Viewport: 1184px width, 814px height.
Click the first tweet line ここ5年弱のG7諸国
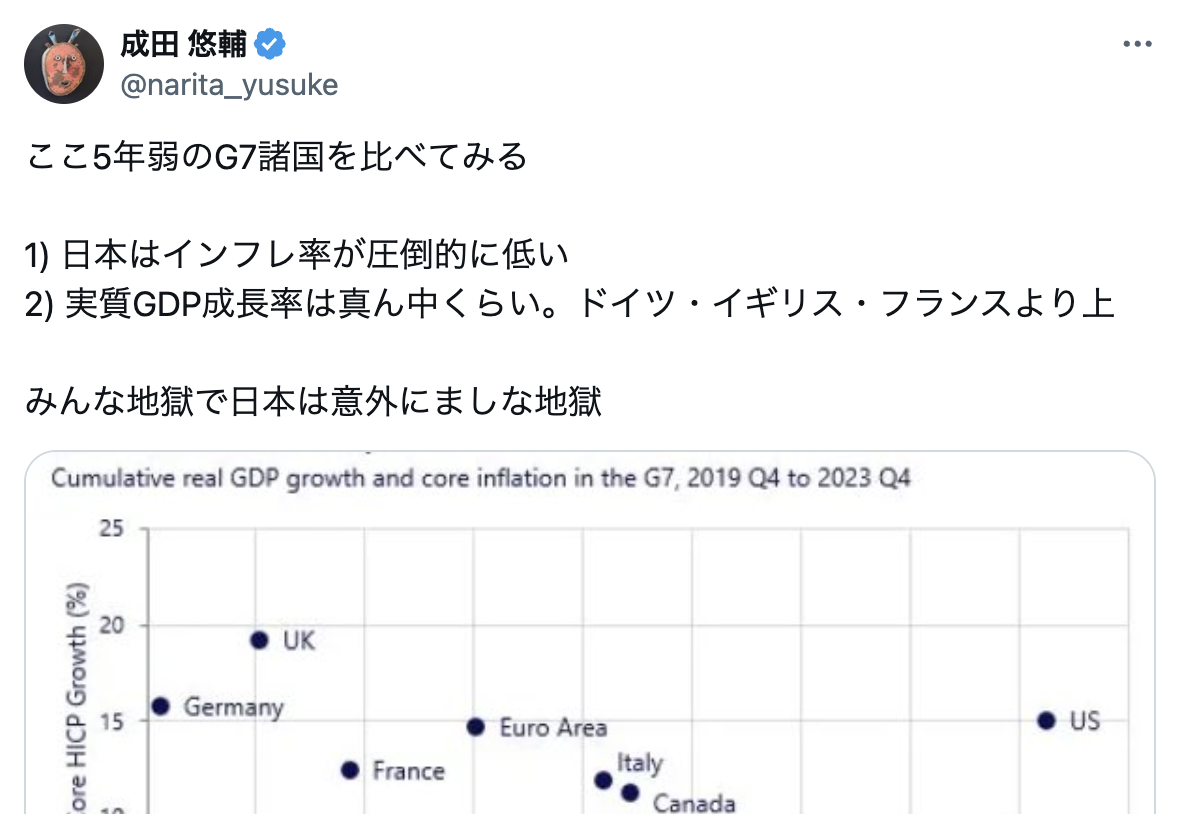276,157
